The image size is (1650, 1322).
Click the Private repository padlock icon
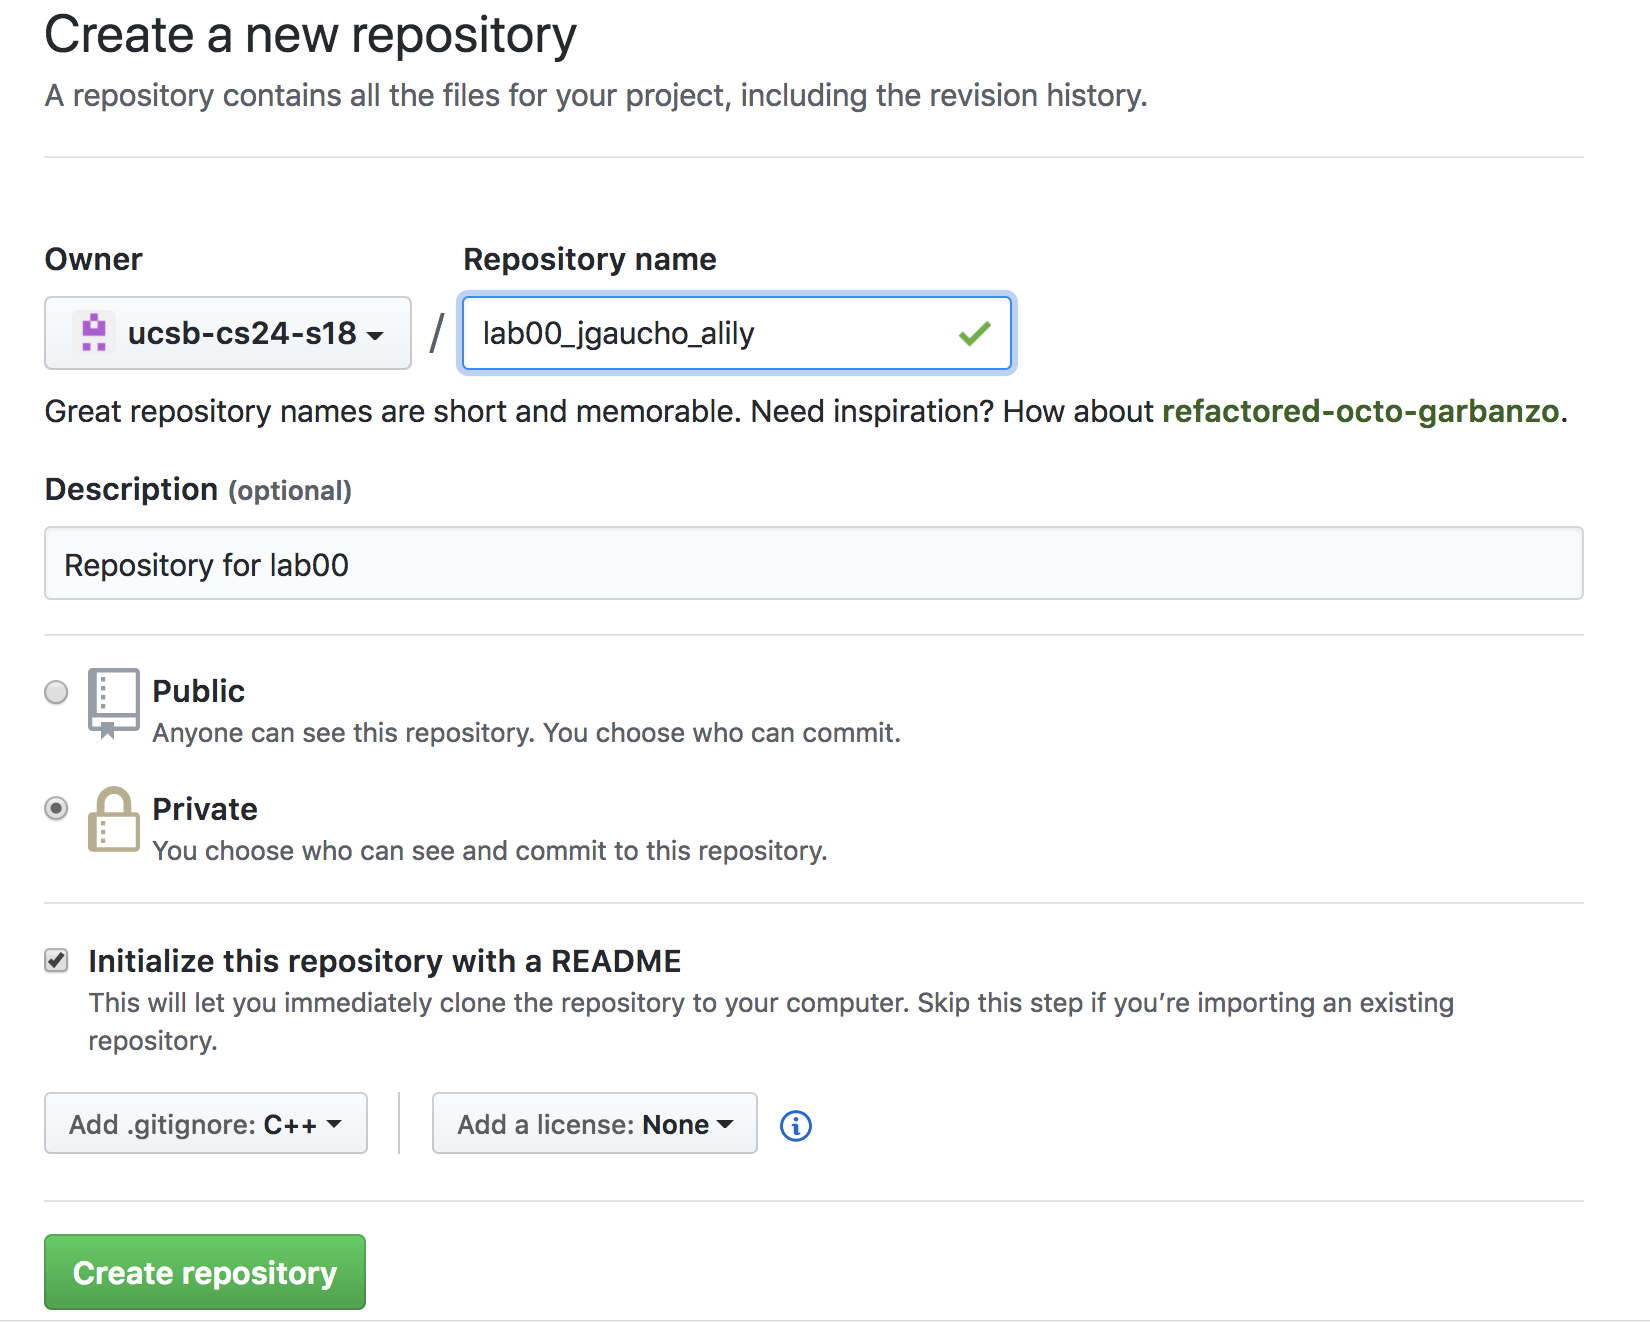coord(113,821)
